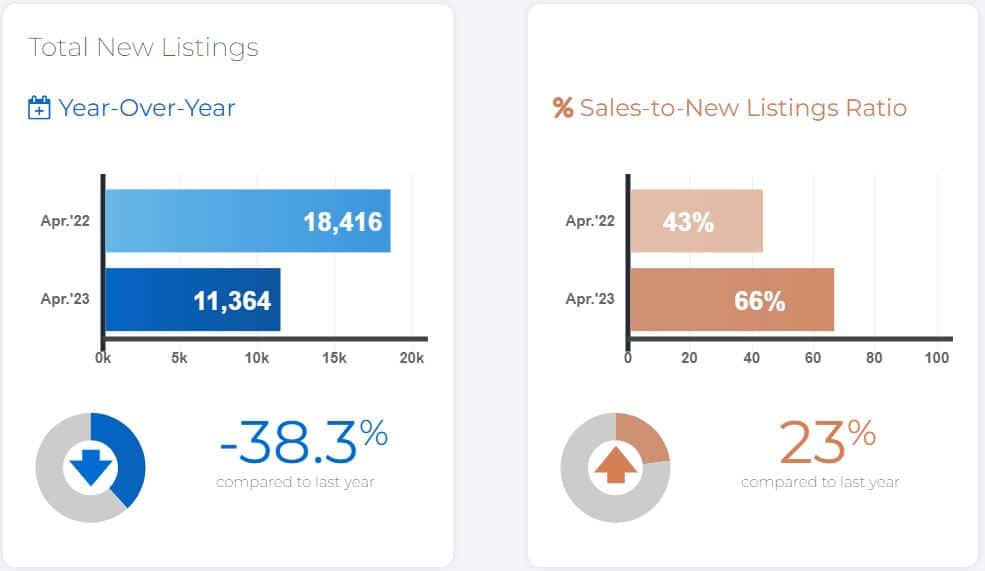Click the orange up arrow icon
Viewport: 985px width, 571px height.
tap(615, 466)
